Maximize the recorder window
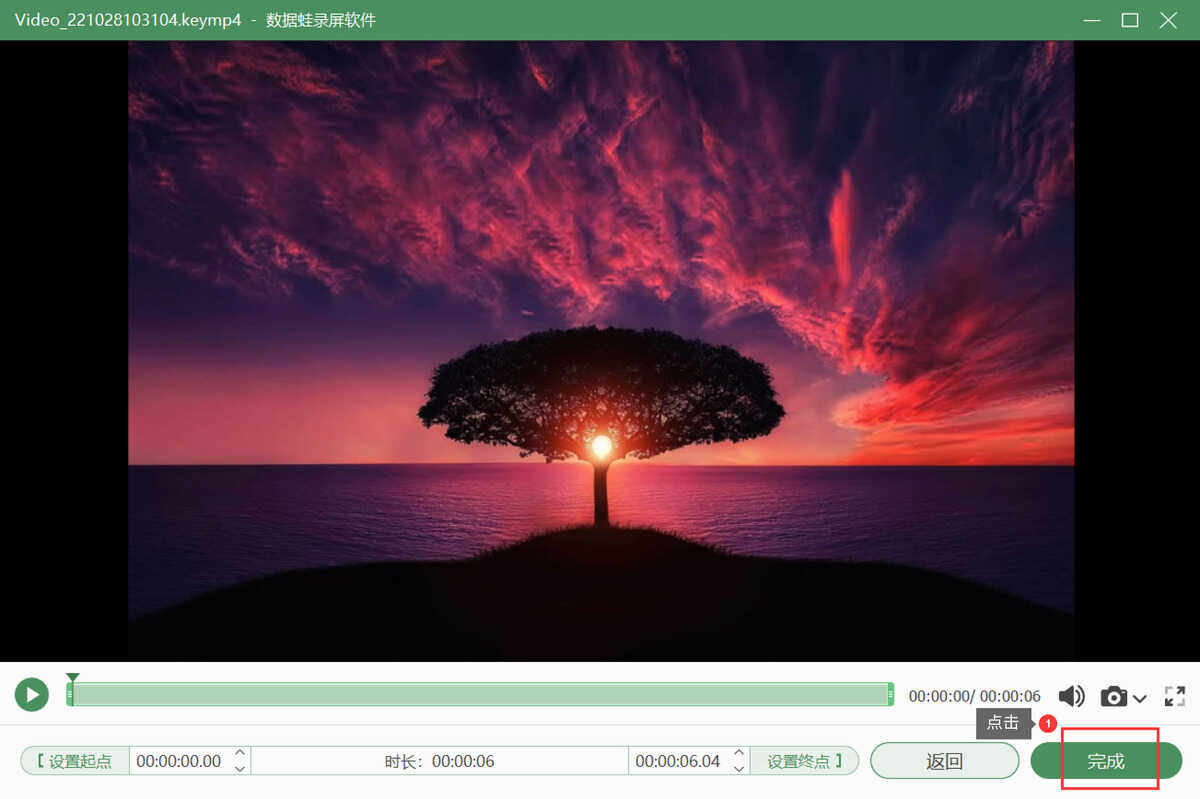The height and width of the screenshot is (799, 1200). tap(1130, 20)
